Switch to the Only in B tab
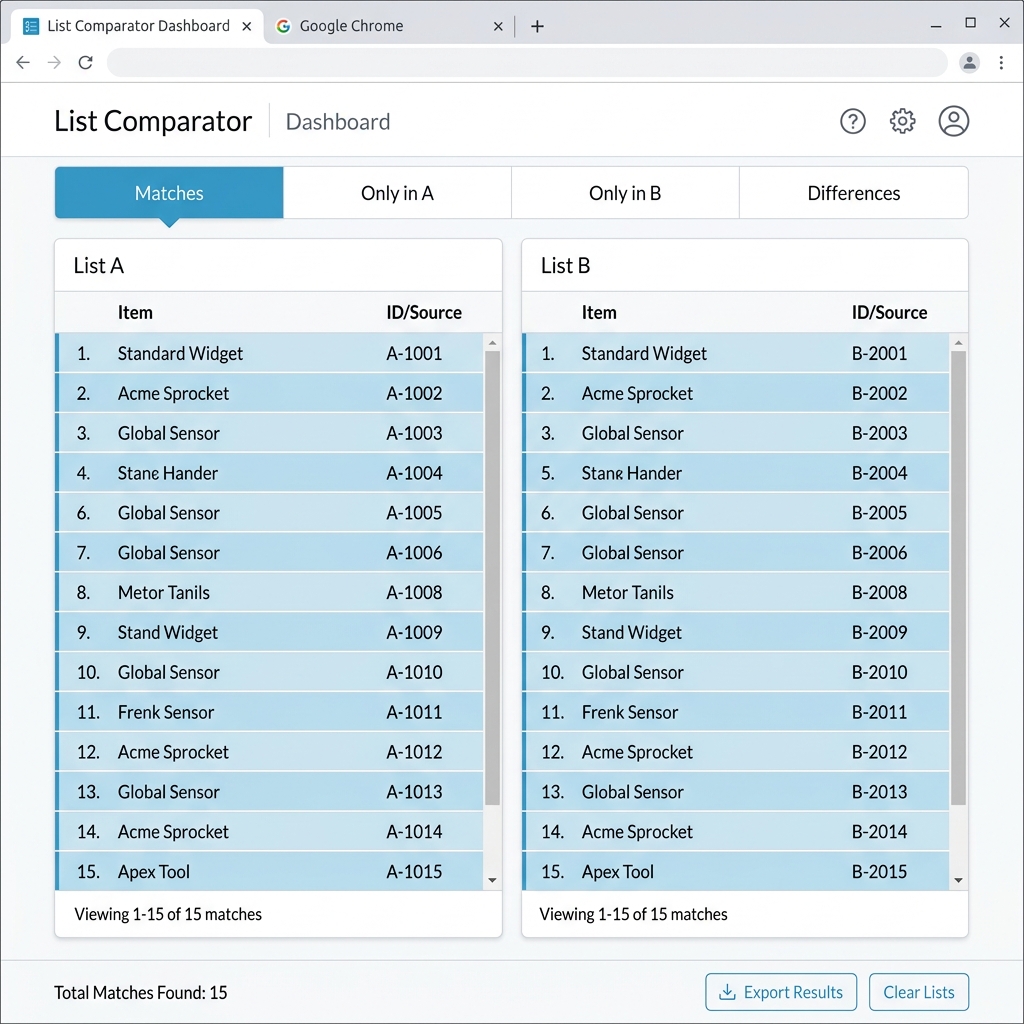 click(625, 193)
